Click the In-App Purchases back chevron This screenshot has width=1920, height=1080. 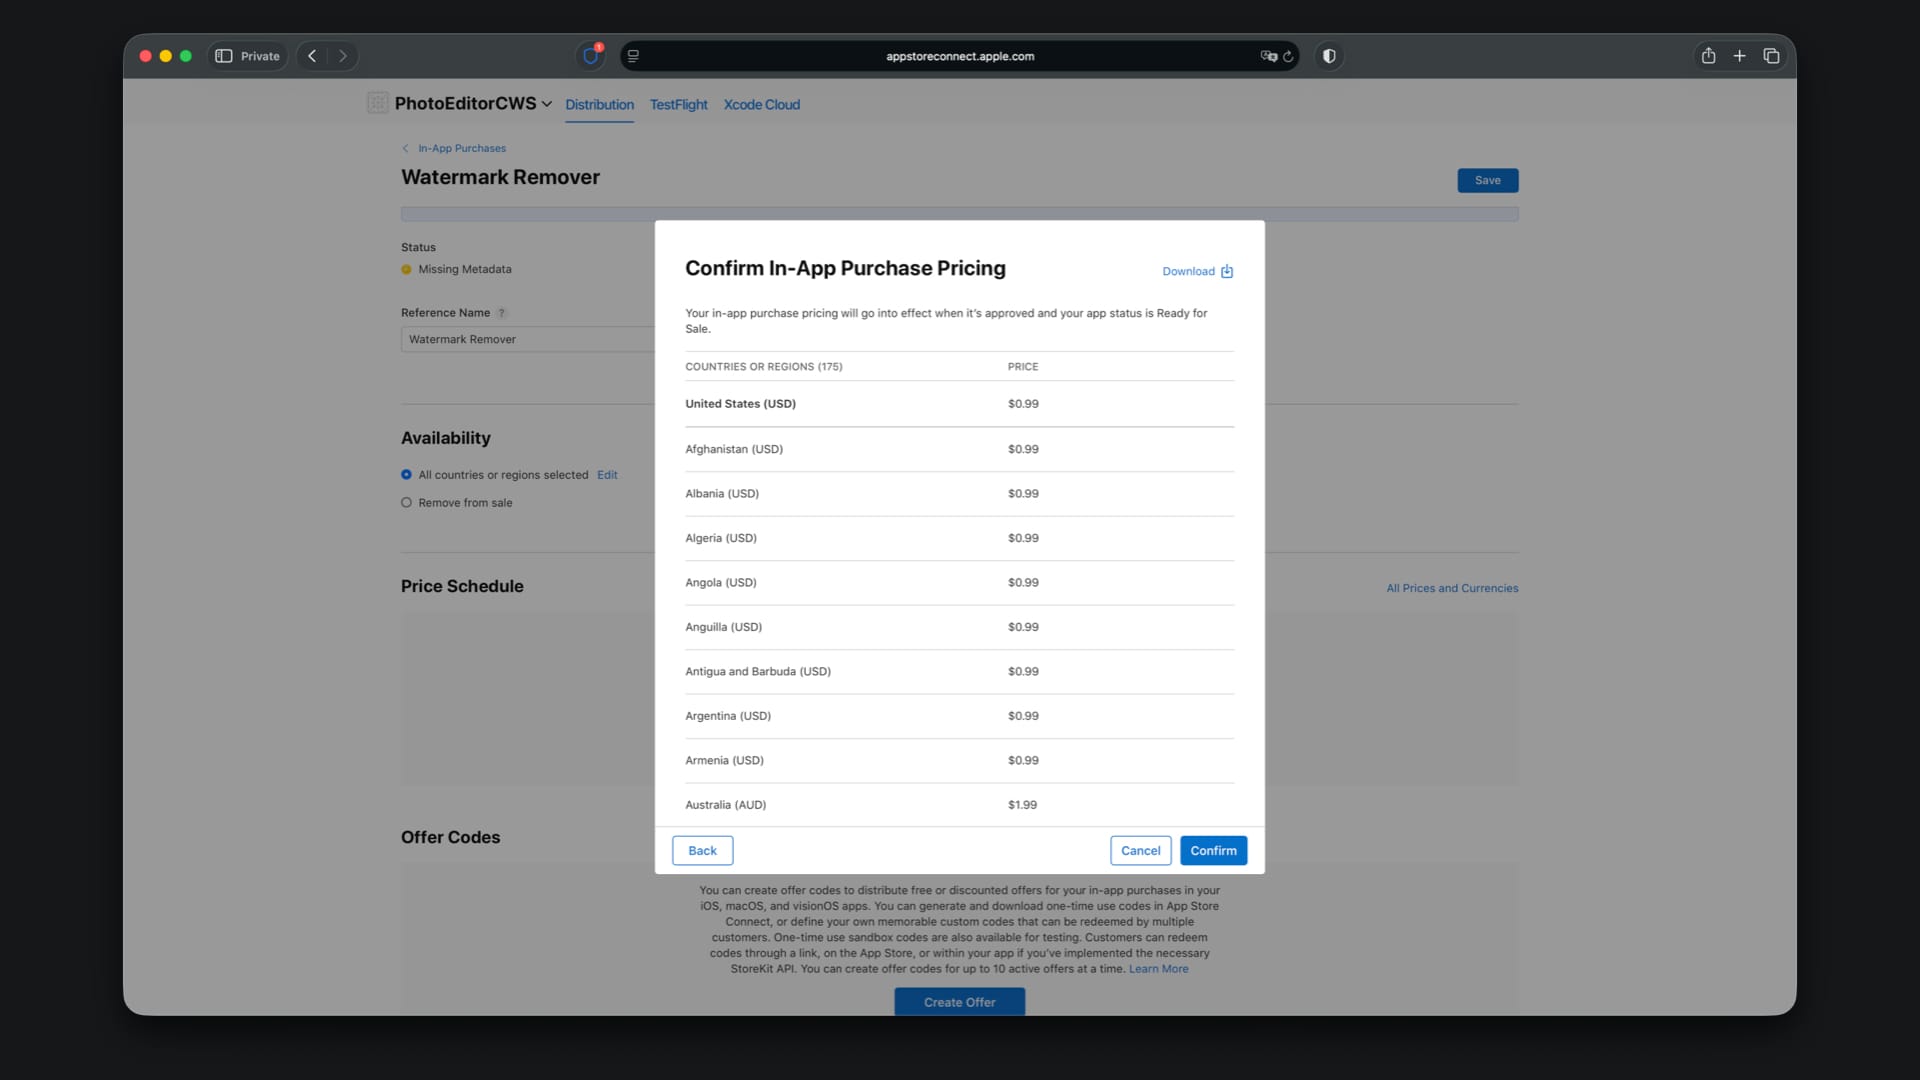click(406, 148)
